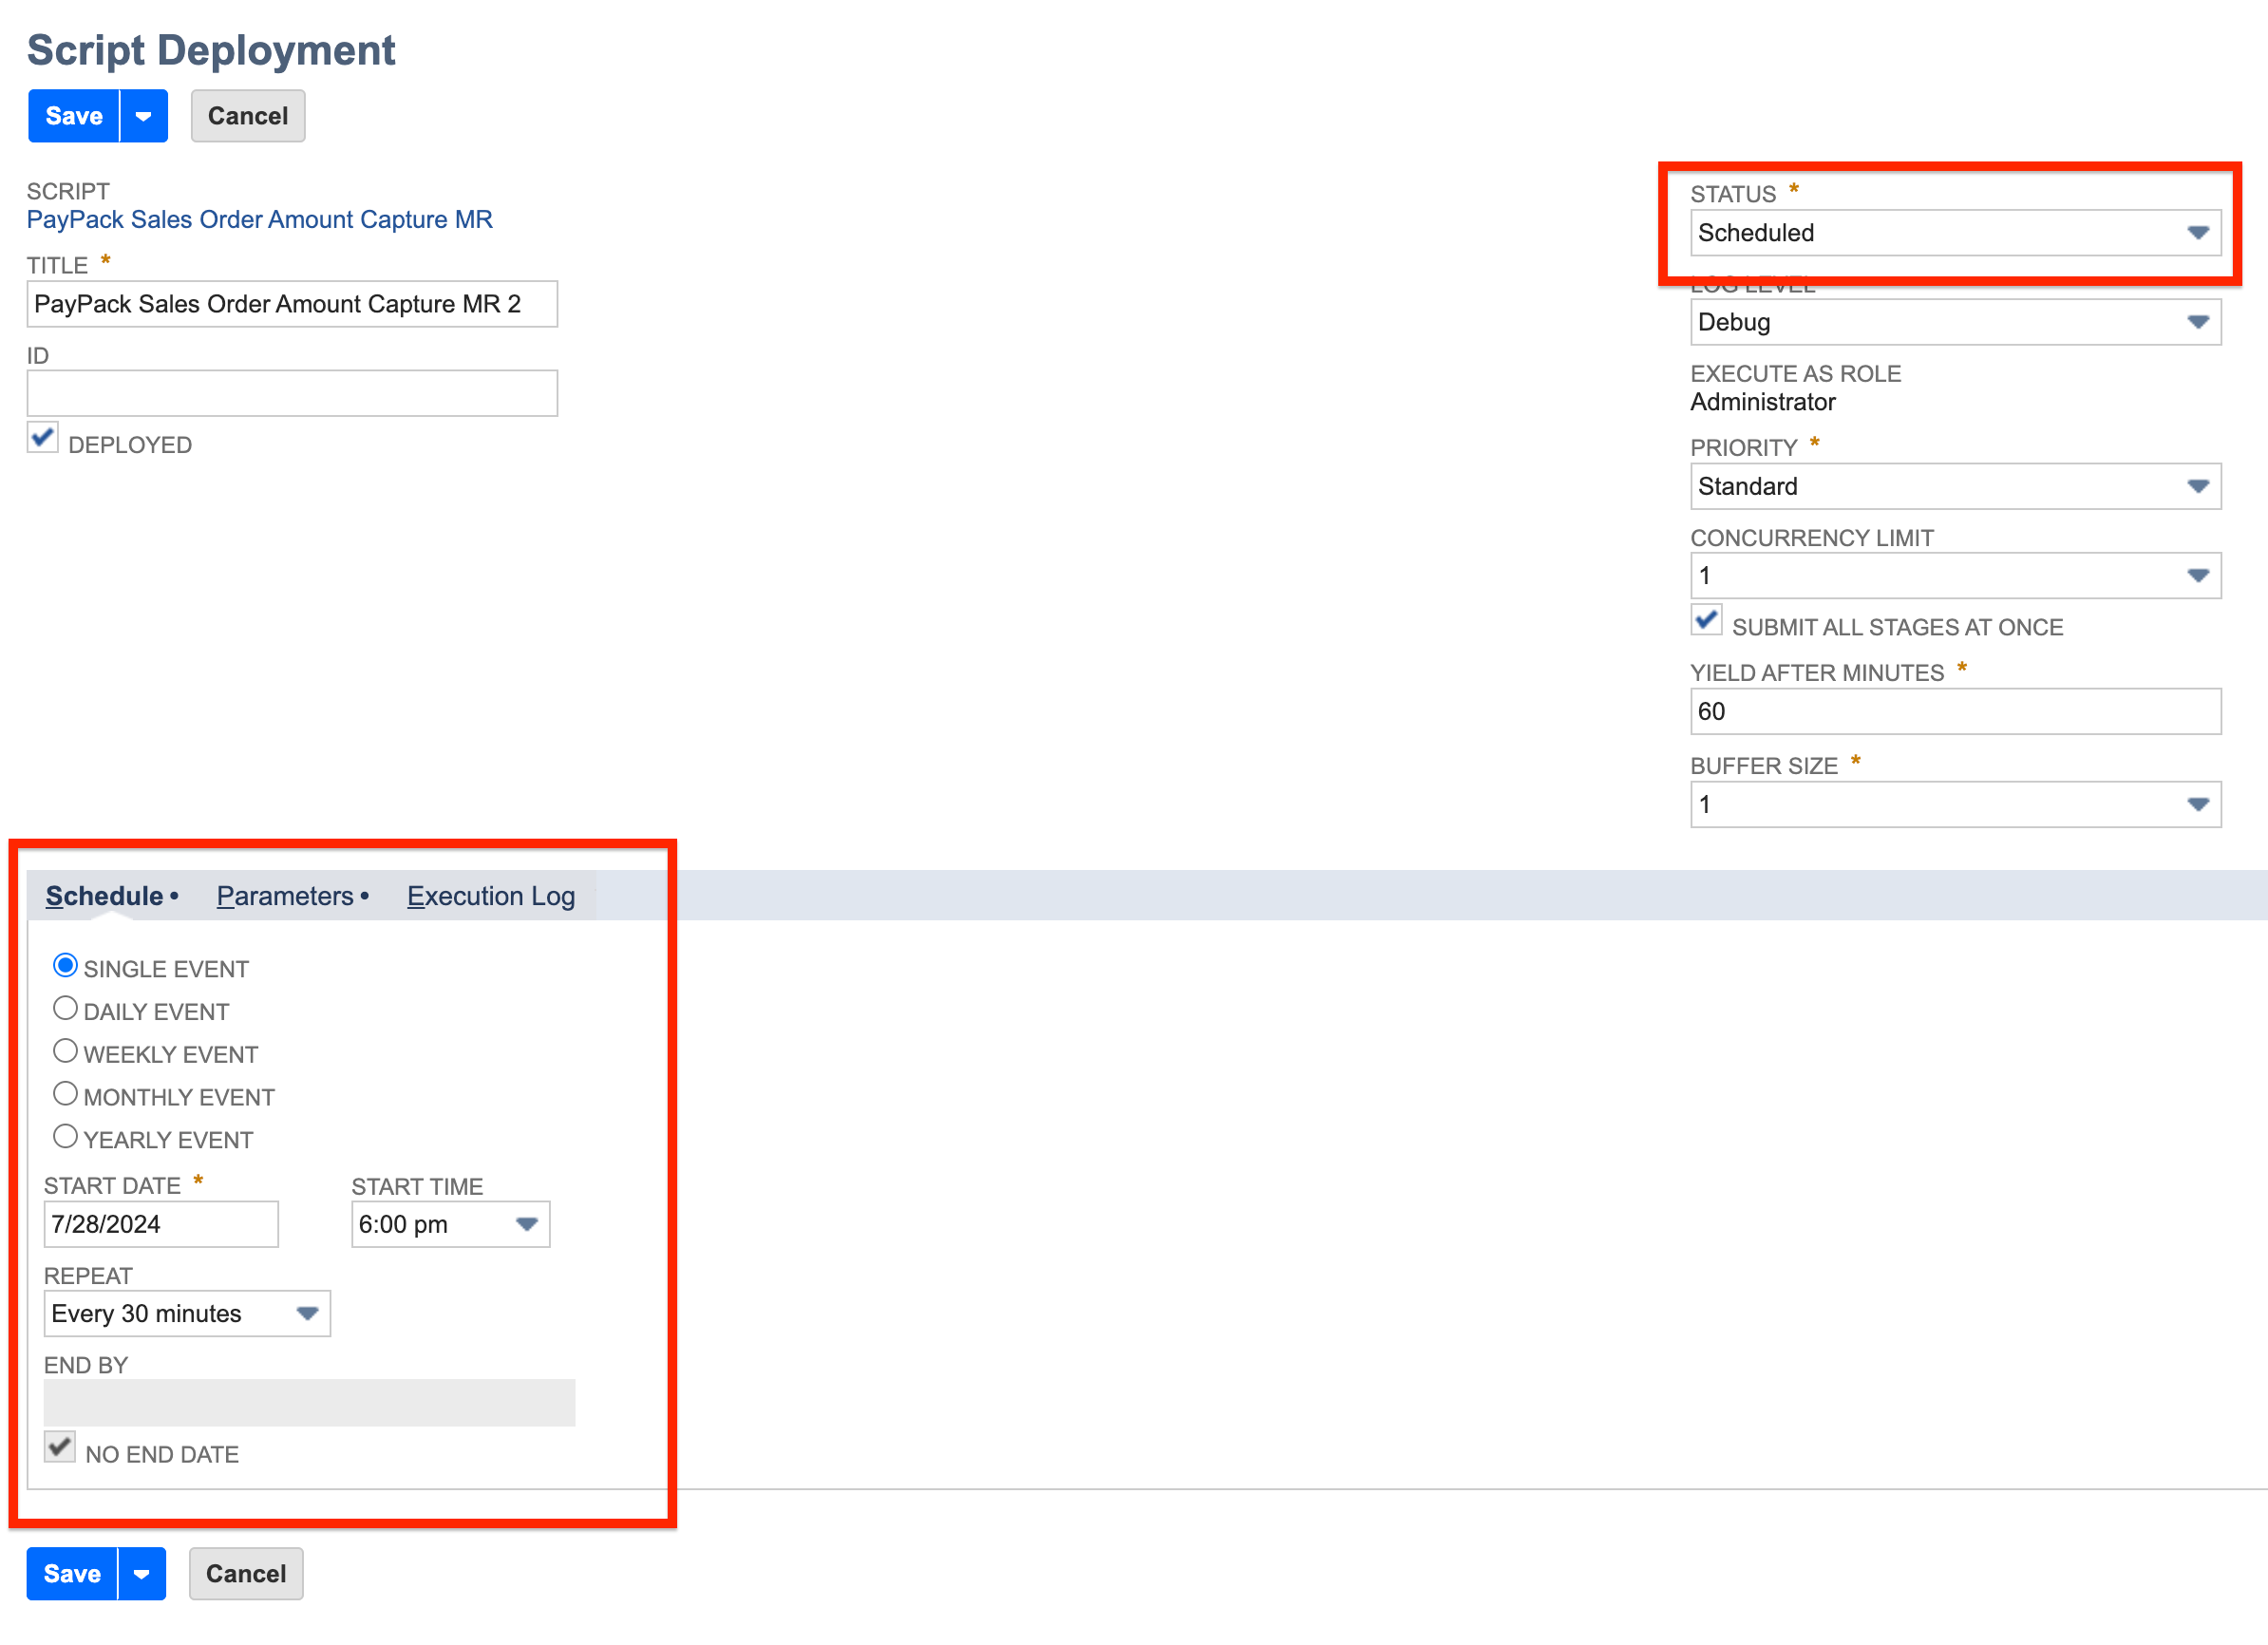Uncheck the No End Date checkbox

[x=59, y=1446]
